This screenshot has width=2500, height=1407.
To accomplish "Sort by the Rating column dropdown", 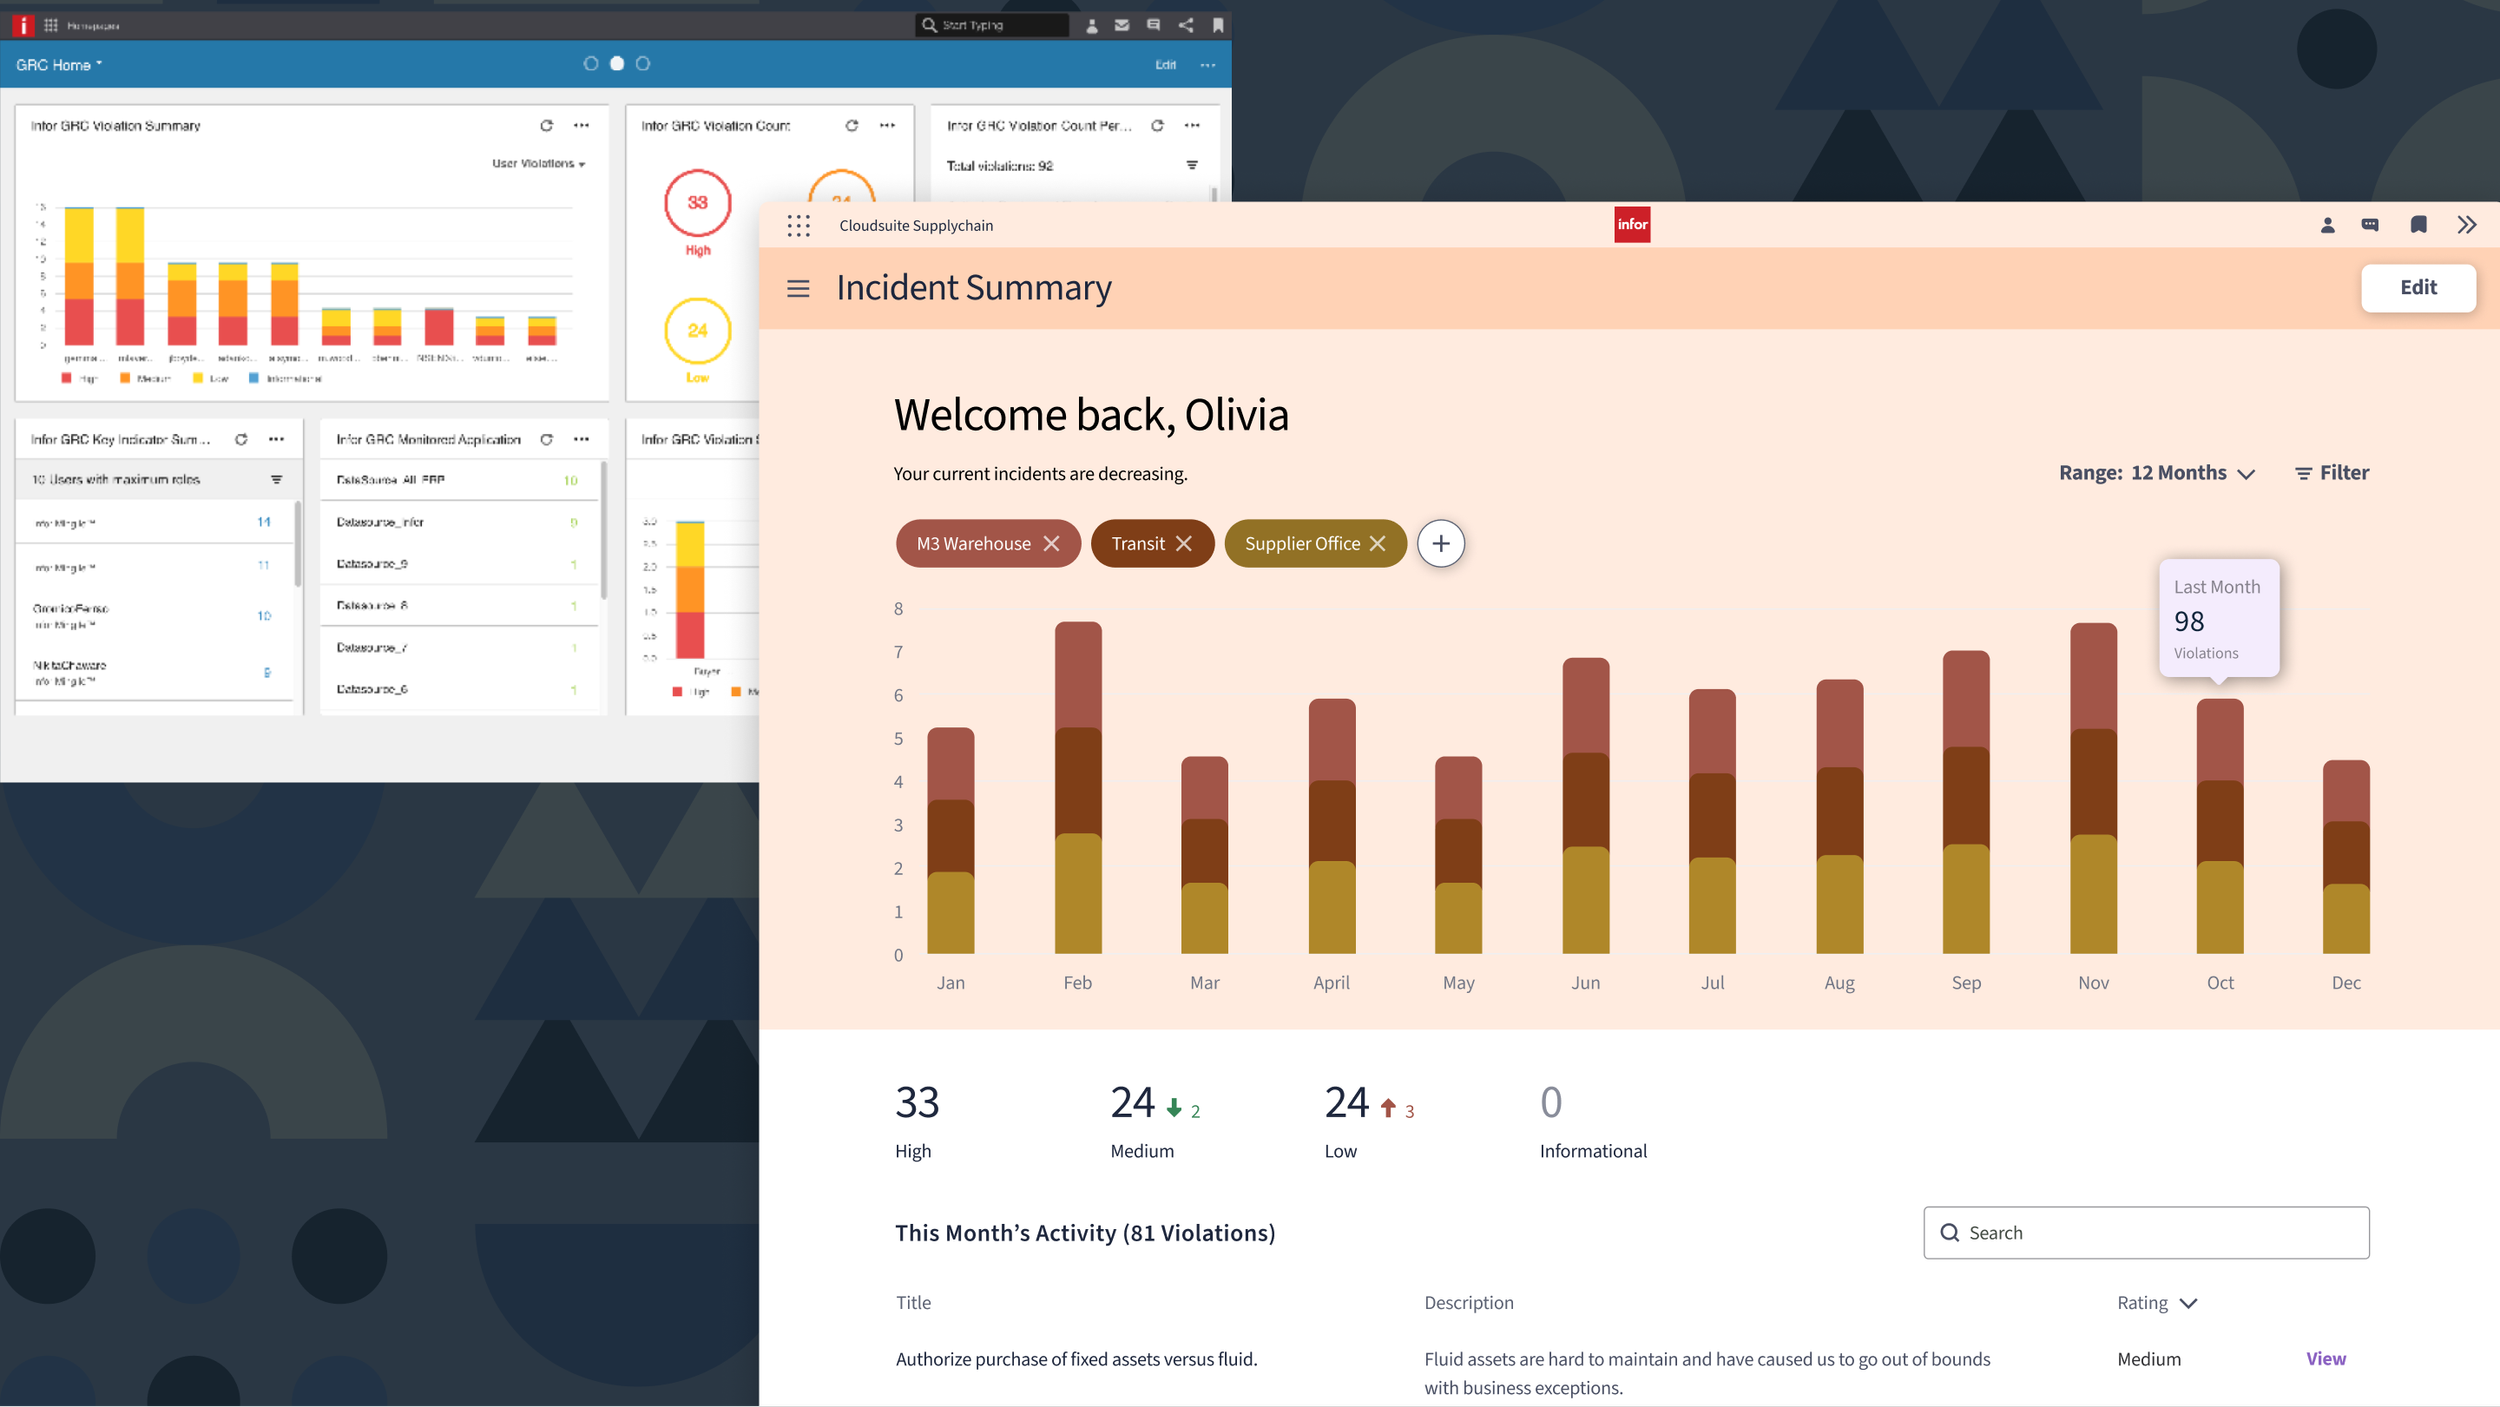I will click(x=2156, y=1302).
